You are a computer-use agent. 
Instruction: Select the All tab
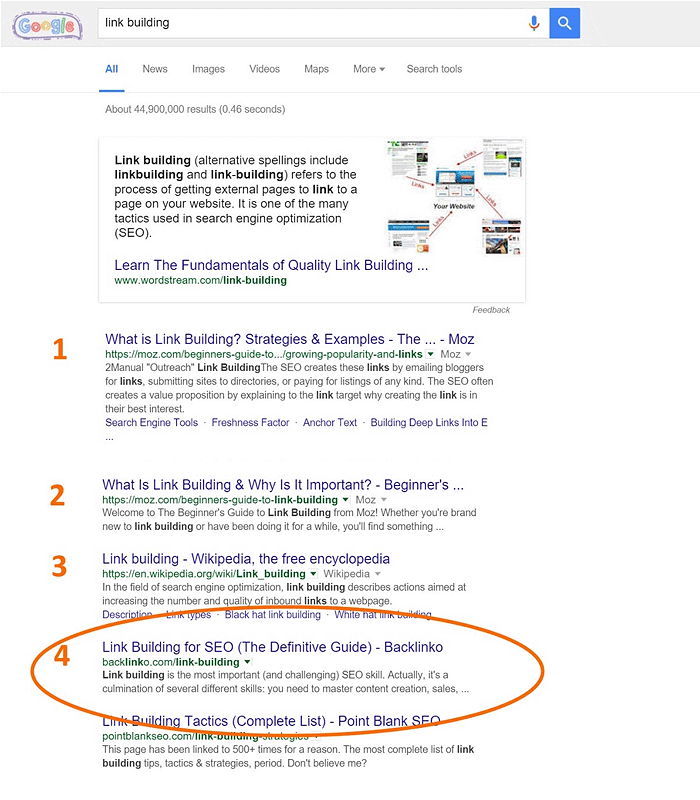112,69
